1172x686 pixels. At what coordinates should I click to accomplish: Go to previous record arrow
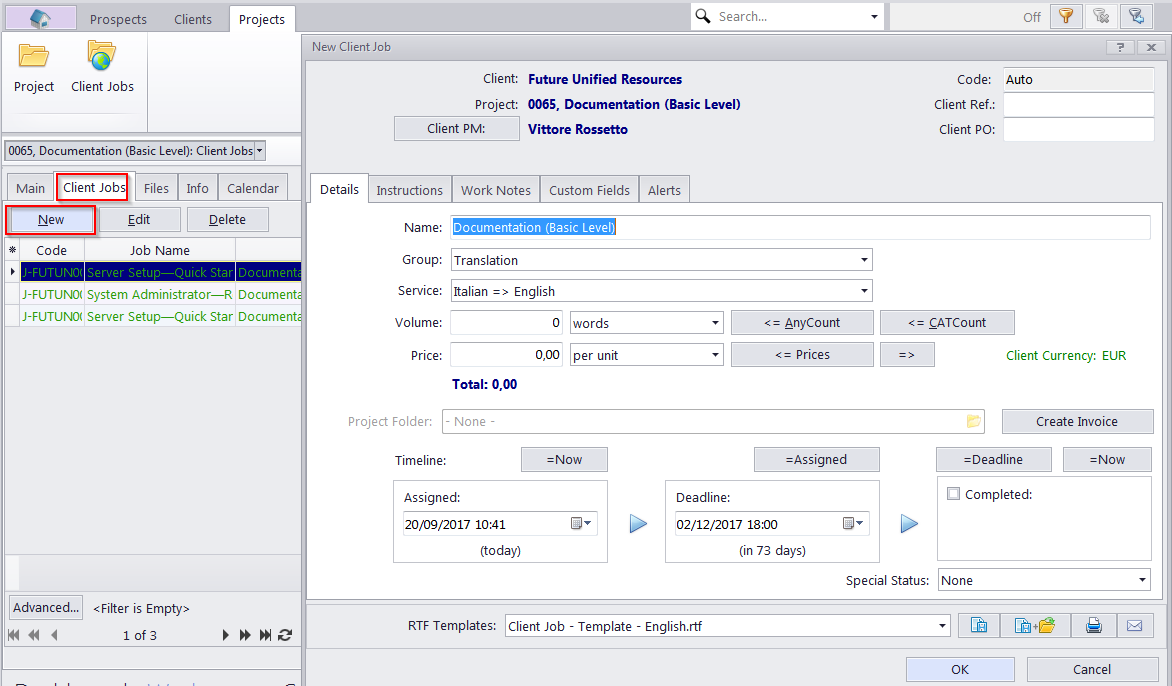55,635
